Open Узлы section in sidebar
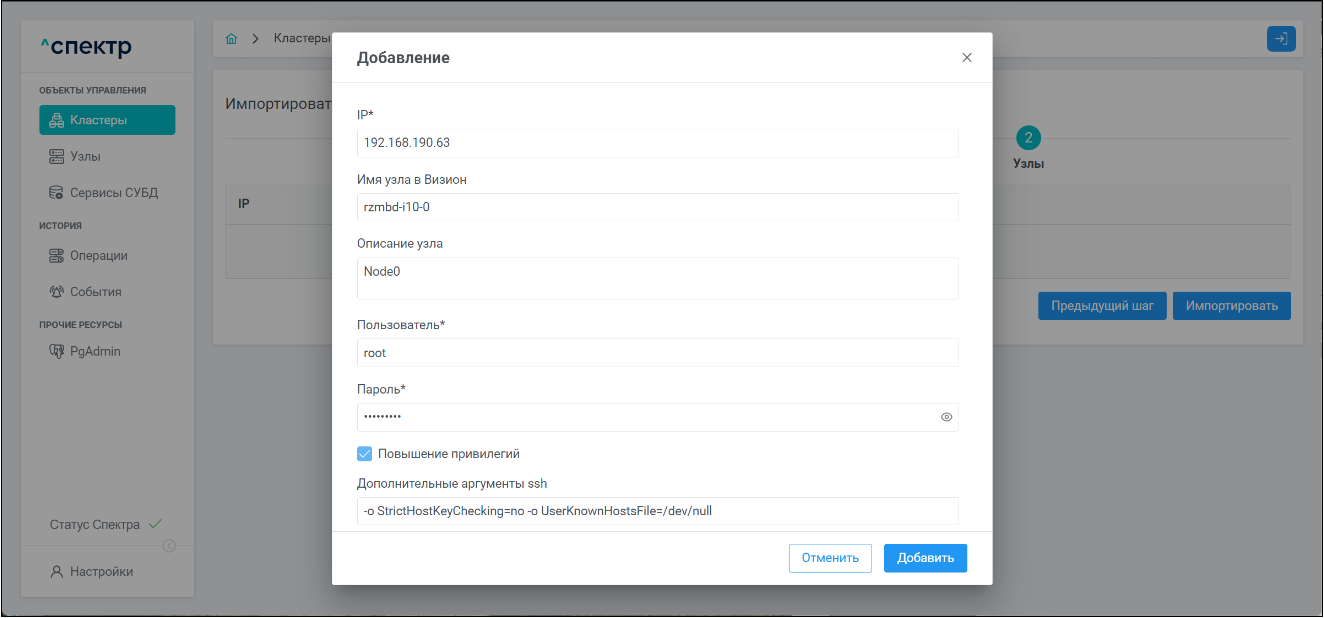The width and height of the screenshot is (1324, 618). click(x=85, y=157)
